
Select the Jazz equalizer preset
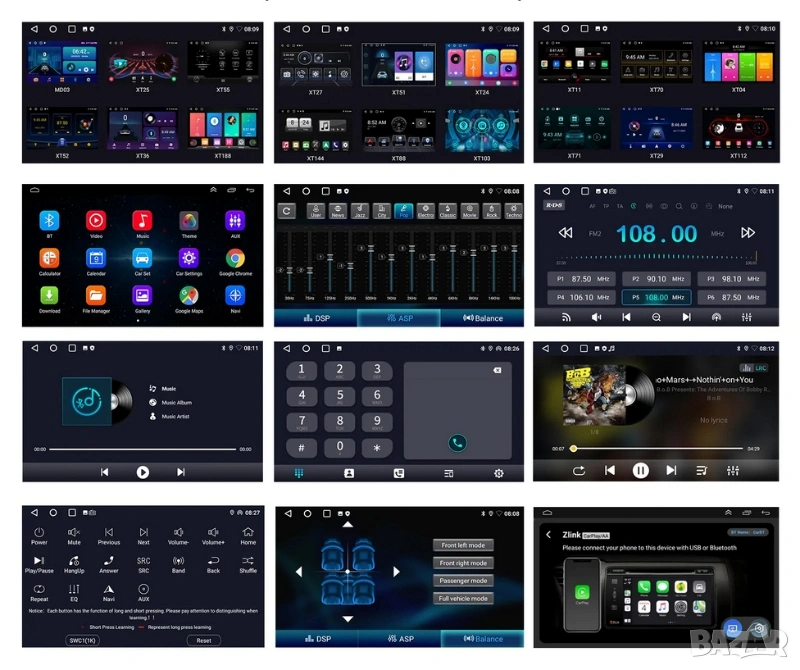click(x=360, y=211)
